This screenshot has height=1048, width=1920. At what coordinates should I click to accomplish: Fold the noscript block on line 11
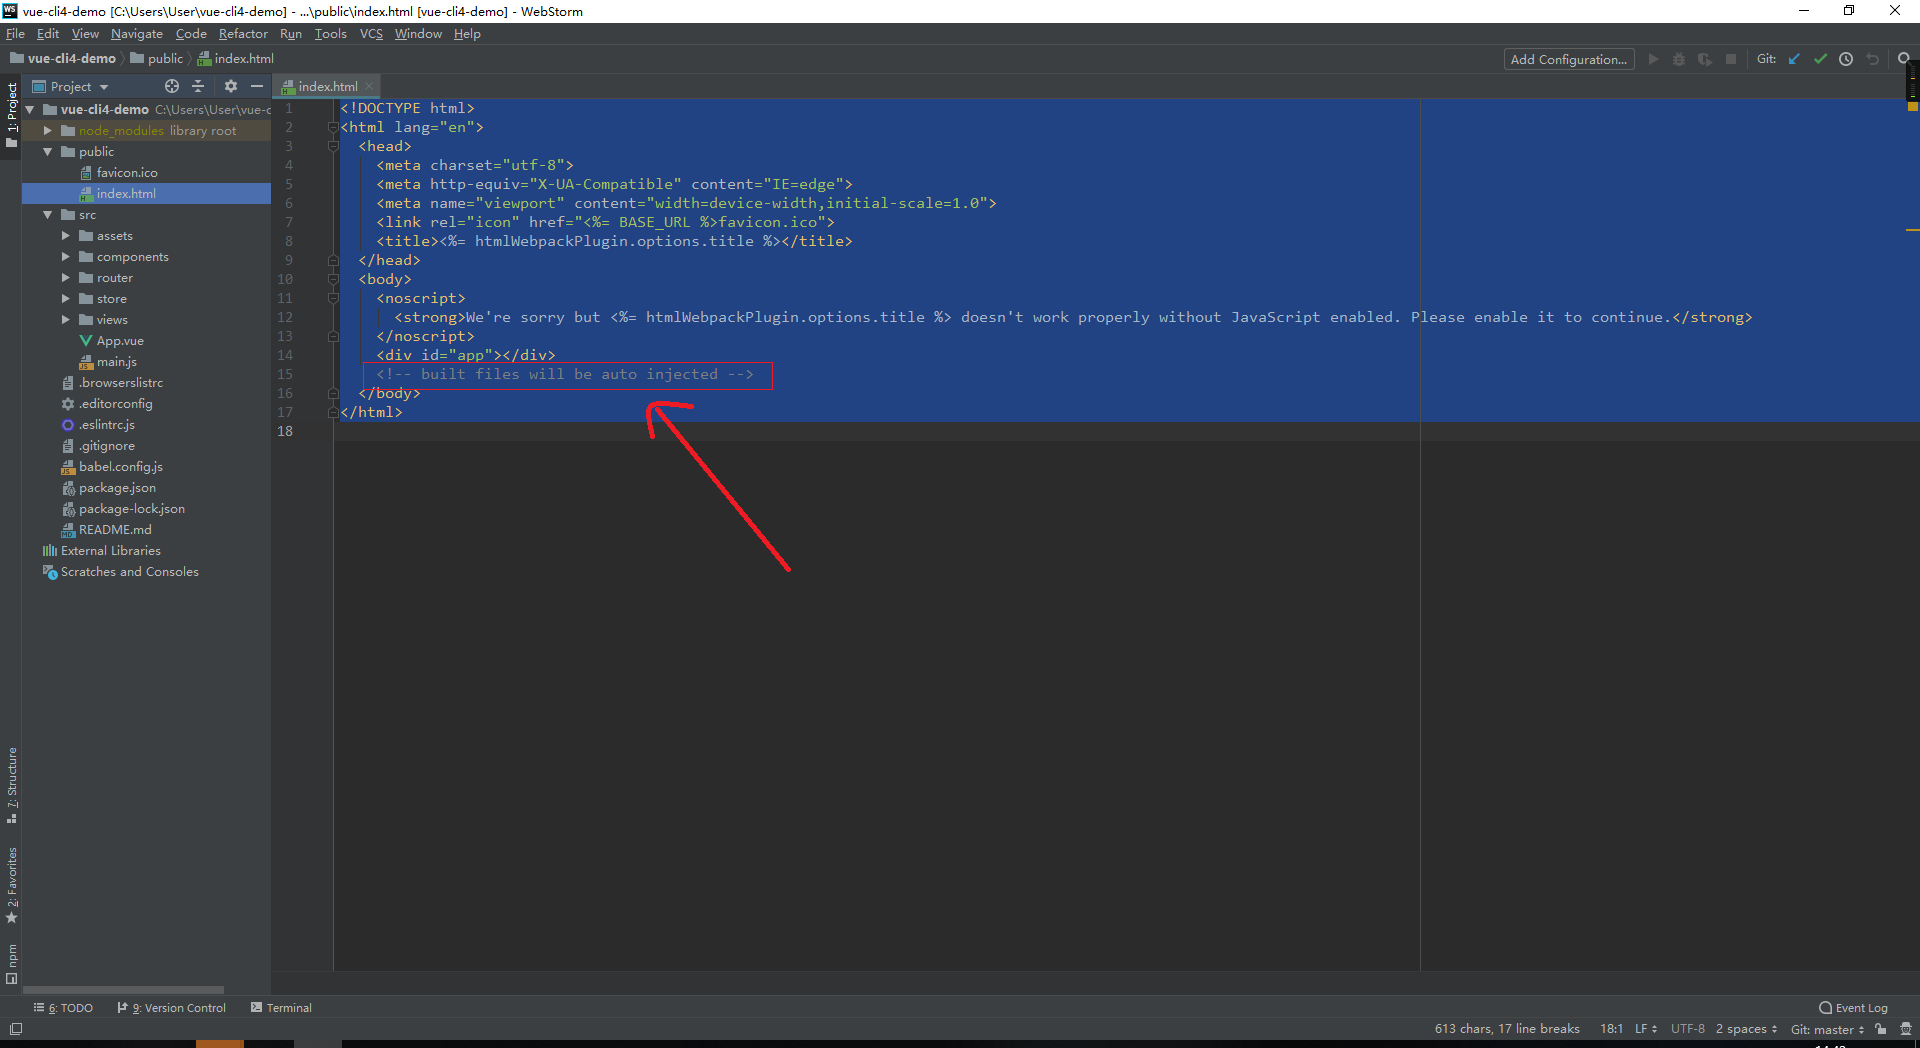click(333, 298)
